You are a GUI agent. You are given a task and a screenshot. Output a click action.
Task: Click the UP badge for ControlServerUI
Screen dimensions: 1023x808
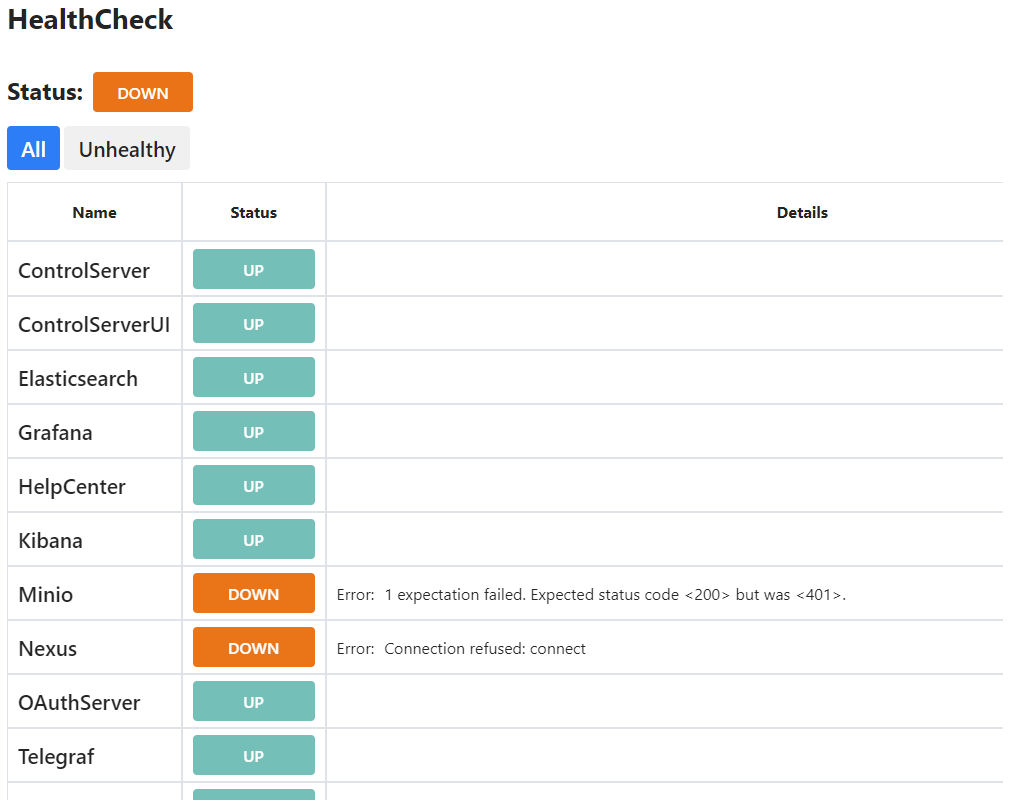254,323
